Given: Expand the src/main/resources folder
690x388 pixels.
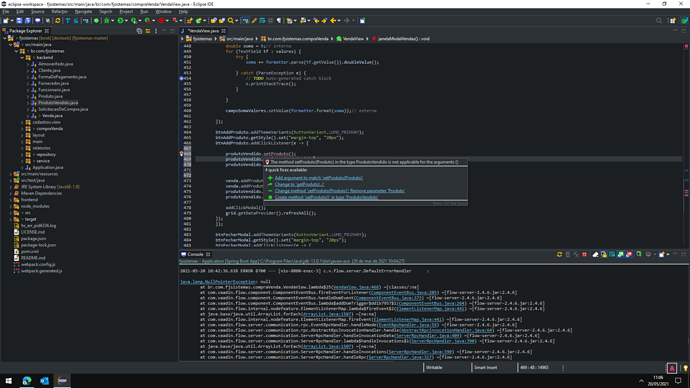Looking at the screenshot, I should pos(11,174).
